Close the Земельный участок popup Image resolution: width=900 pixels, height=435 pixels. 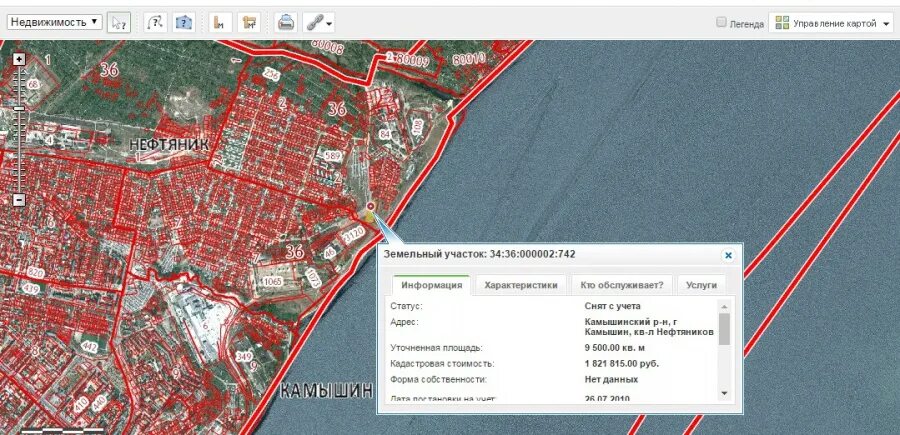click(728, 255)
